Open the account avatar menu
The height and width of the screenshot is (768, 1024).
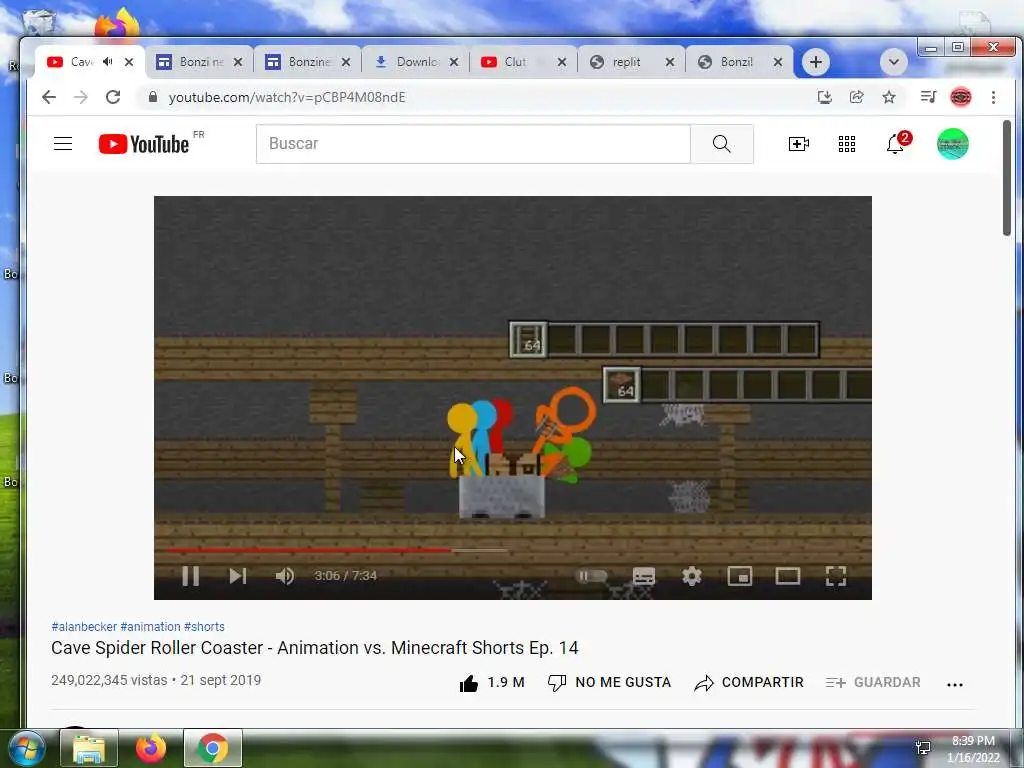tap(953, 144)
